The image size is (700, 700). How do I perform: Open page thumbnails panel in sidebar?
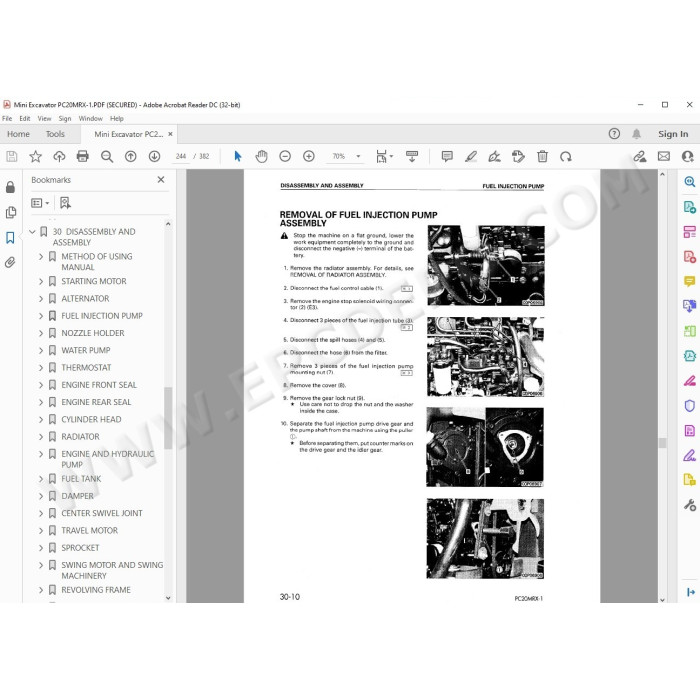click(x=11, y=212)
